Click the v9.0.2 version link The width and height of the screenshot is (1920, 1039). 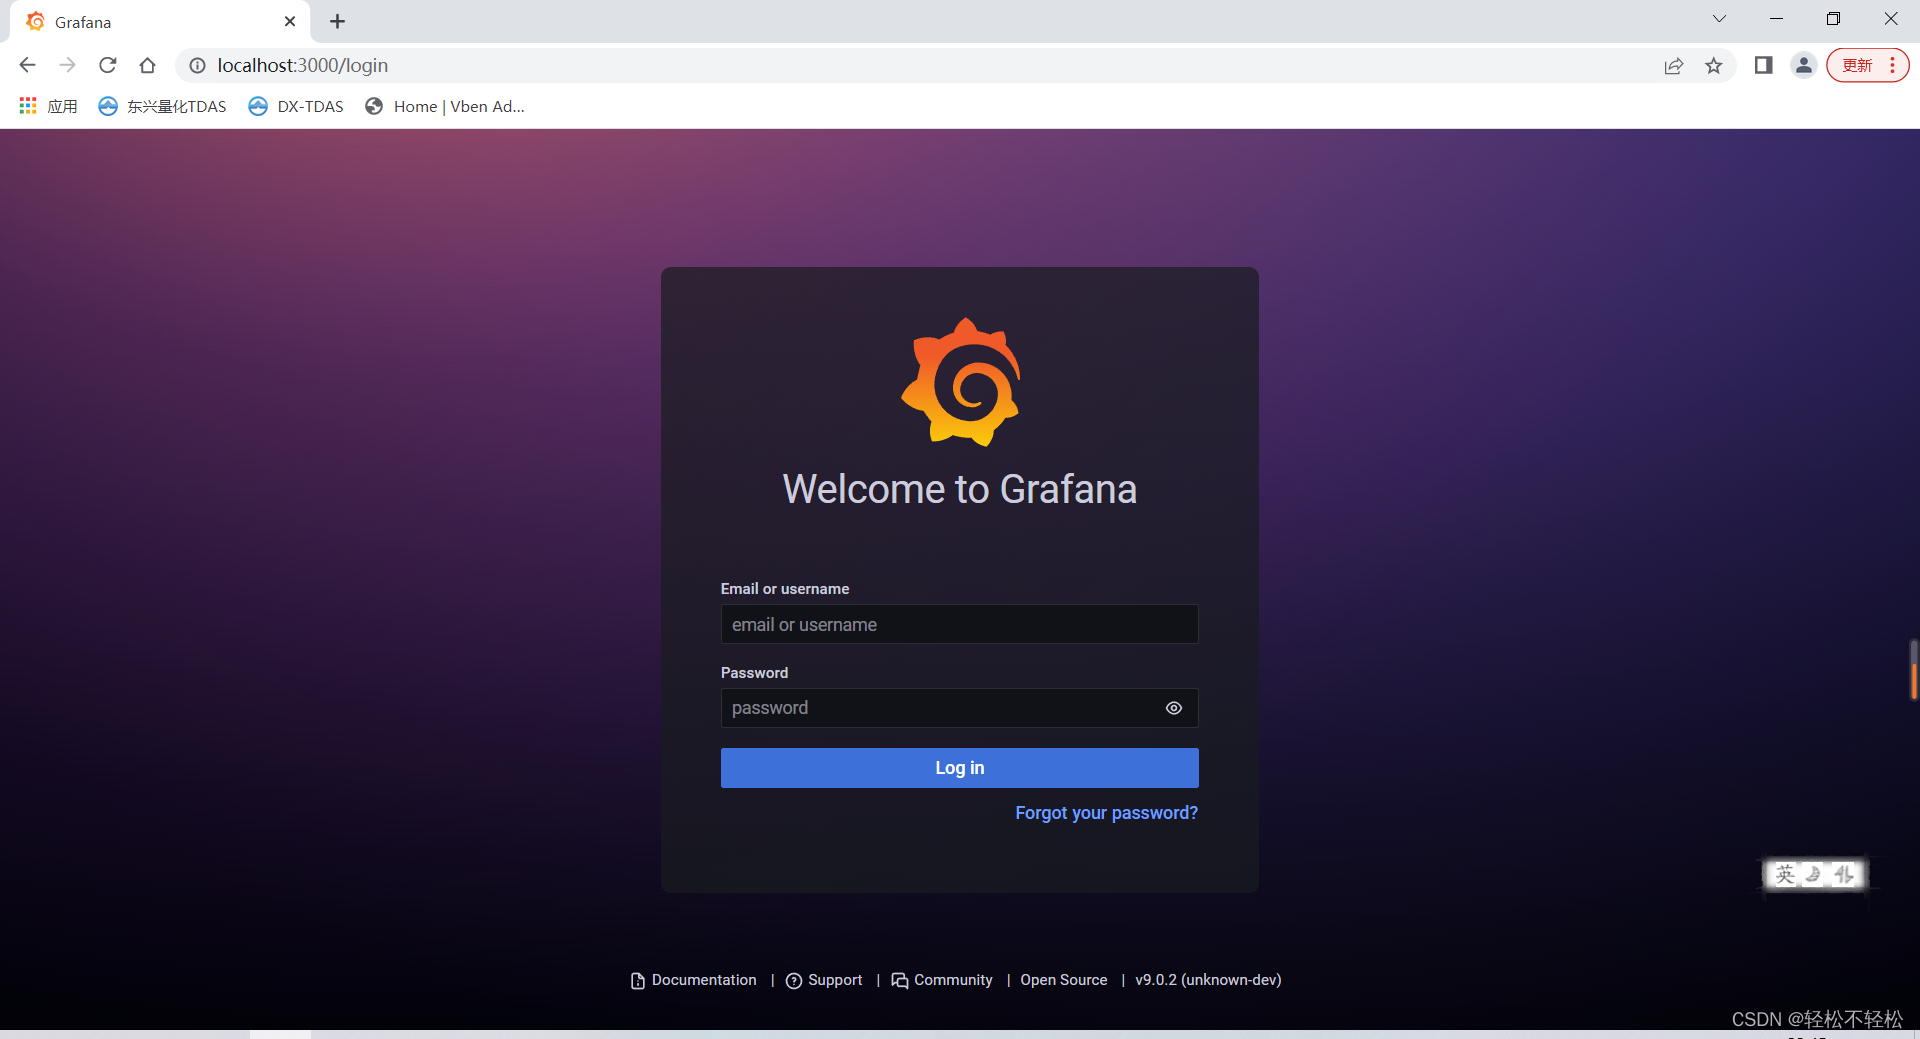[x=1208, y=980]
